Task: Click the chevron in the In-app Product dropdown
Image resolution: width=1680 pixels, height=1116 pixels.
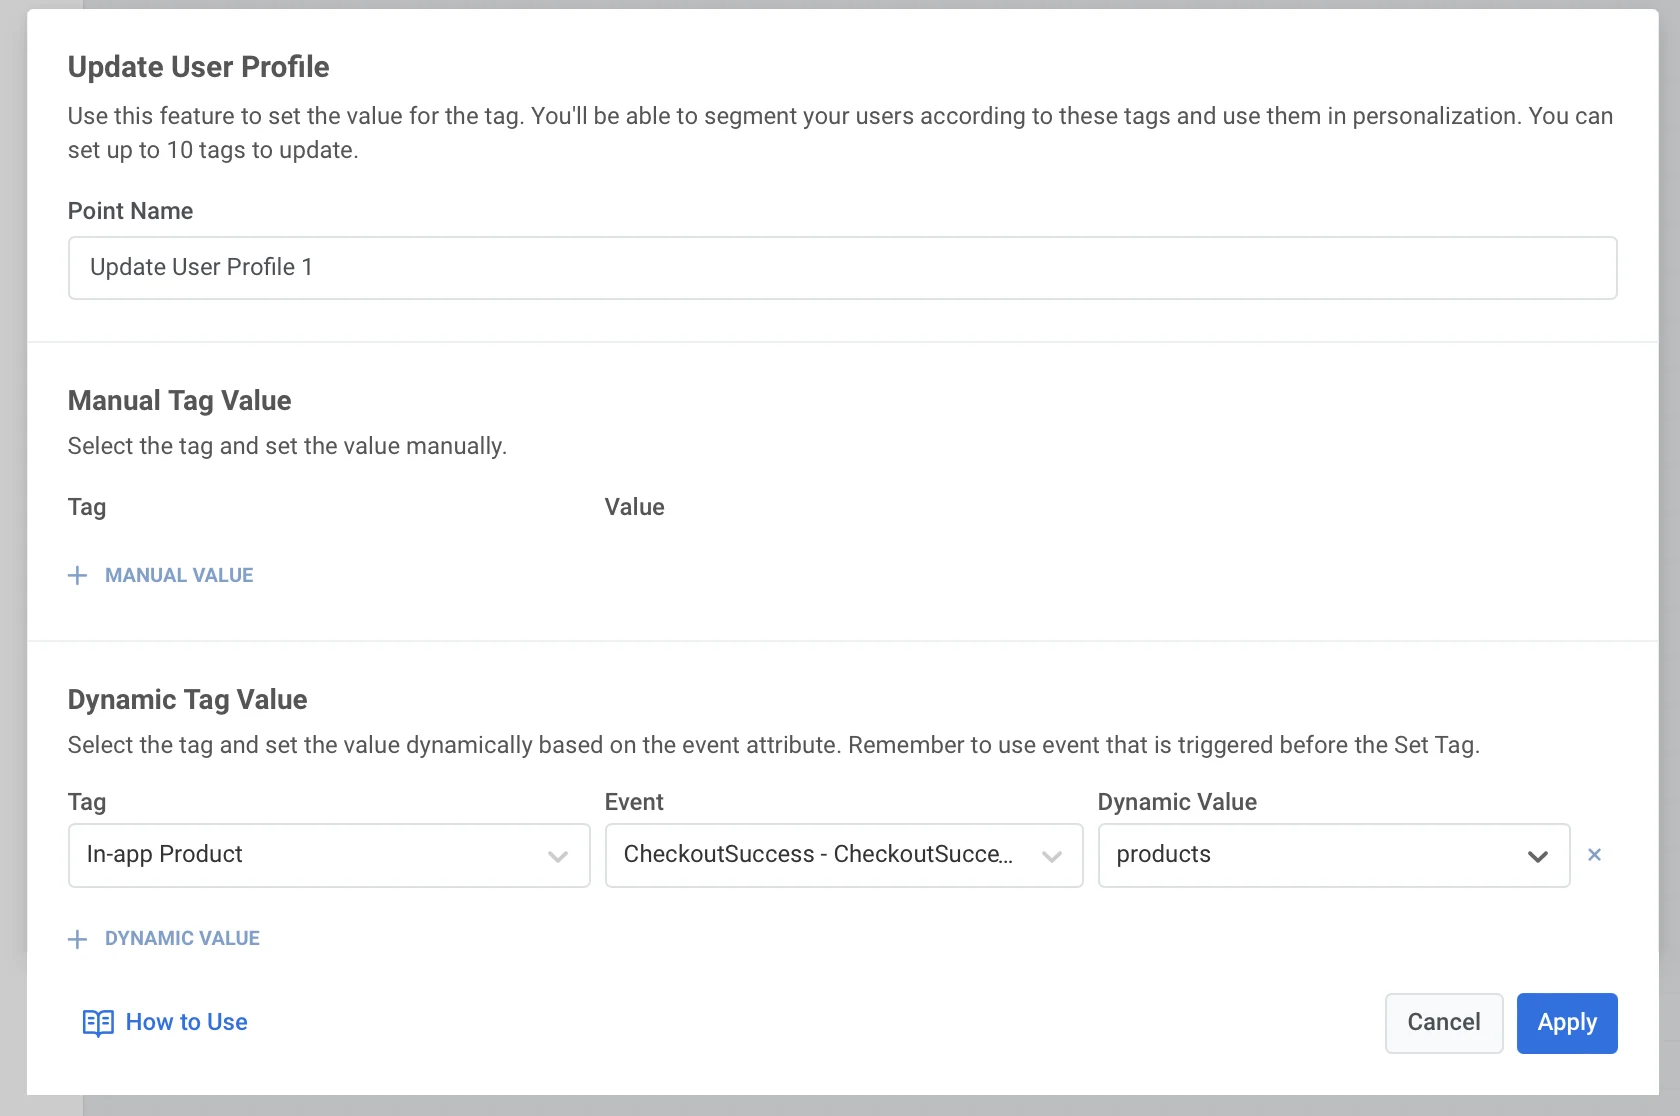Action: 558,856
